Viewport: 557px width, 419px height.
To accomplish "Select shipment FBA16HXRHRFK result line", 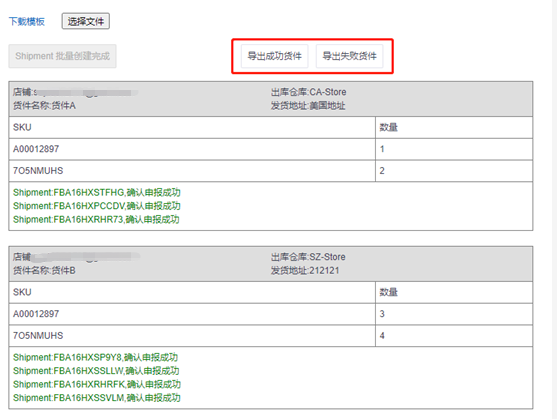I will pos(97,384).
